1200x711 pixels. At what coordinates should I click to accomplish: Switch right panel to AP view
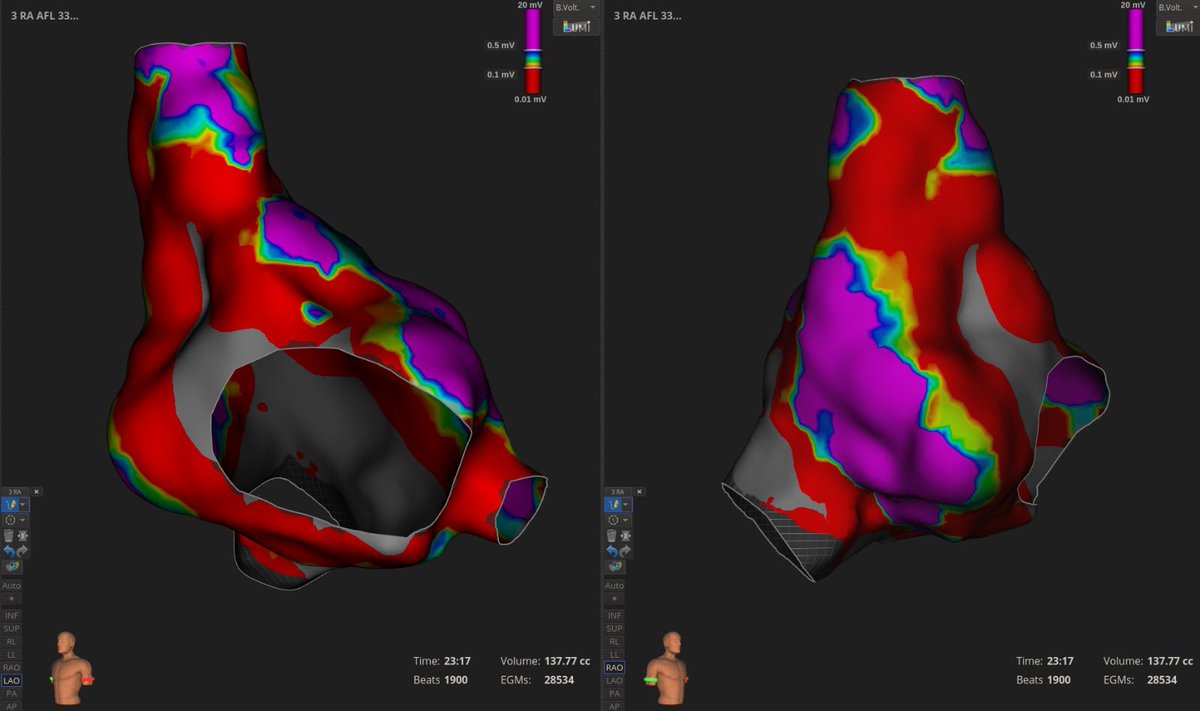coord(614,705)
